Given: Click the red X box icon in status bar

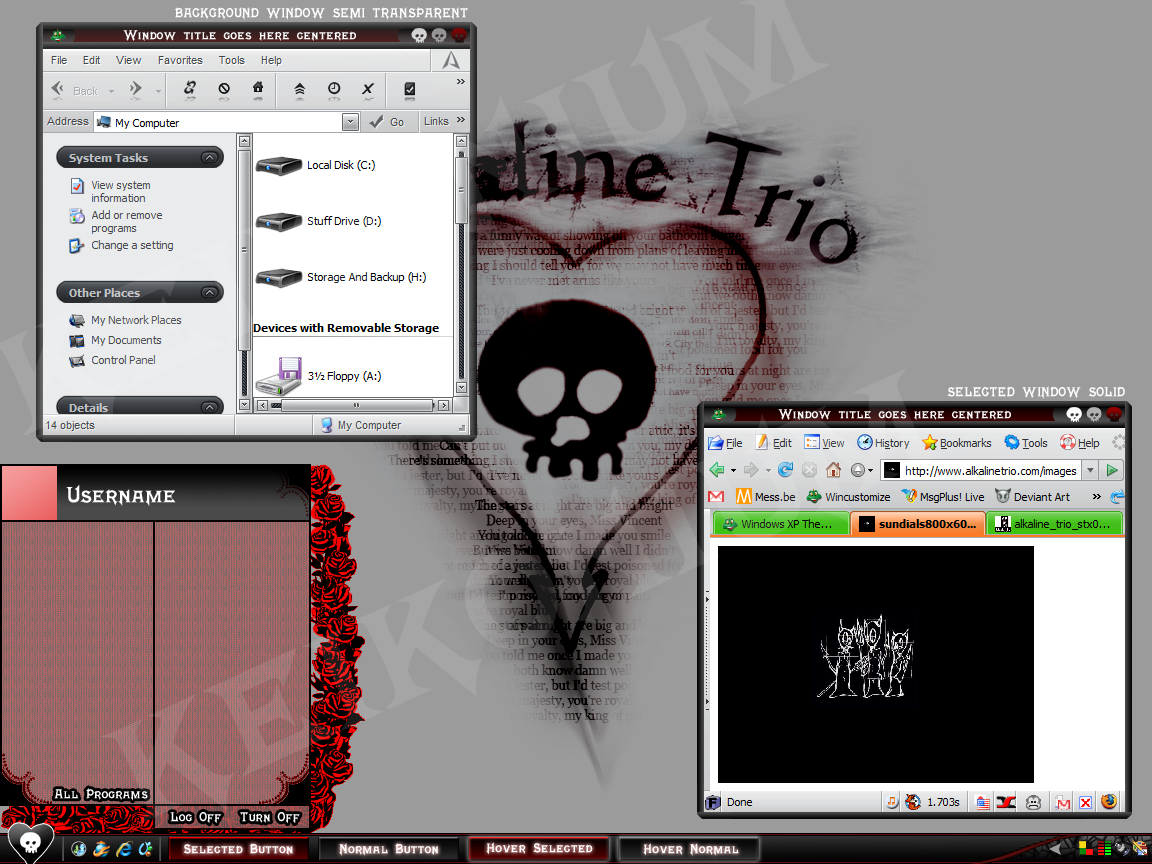Looking at the screenshot, I should pos(1085,802).
